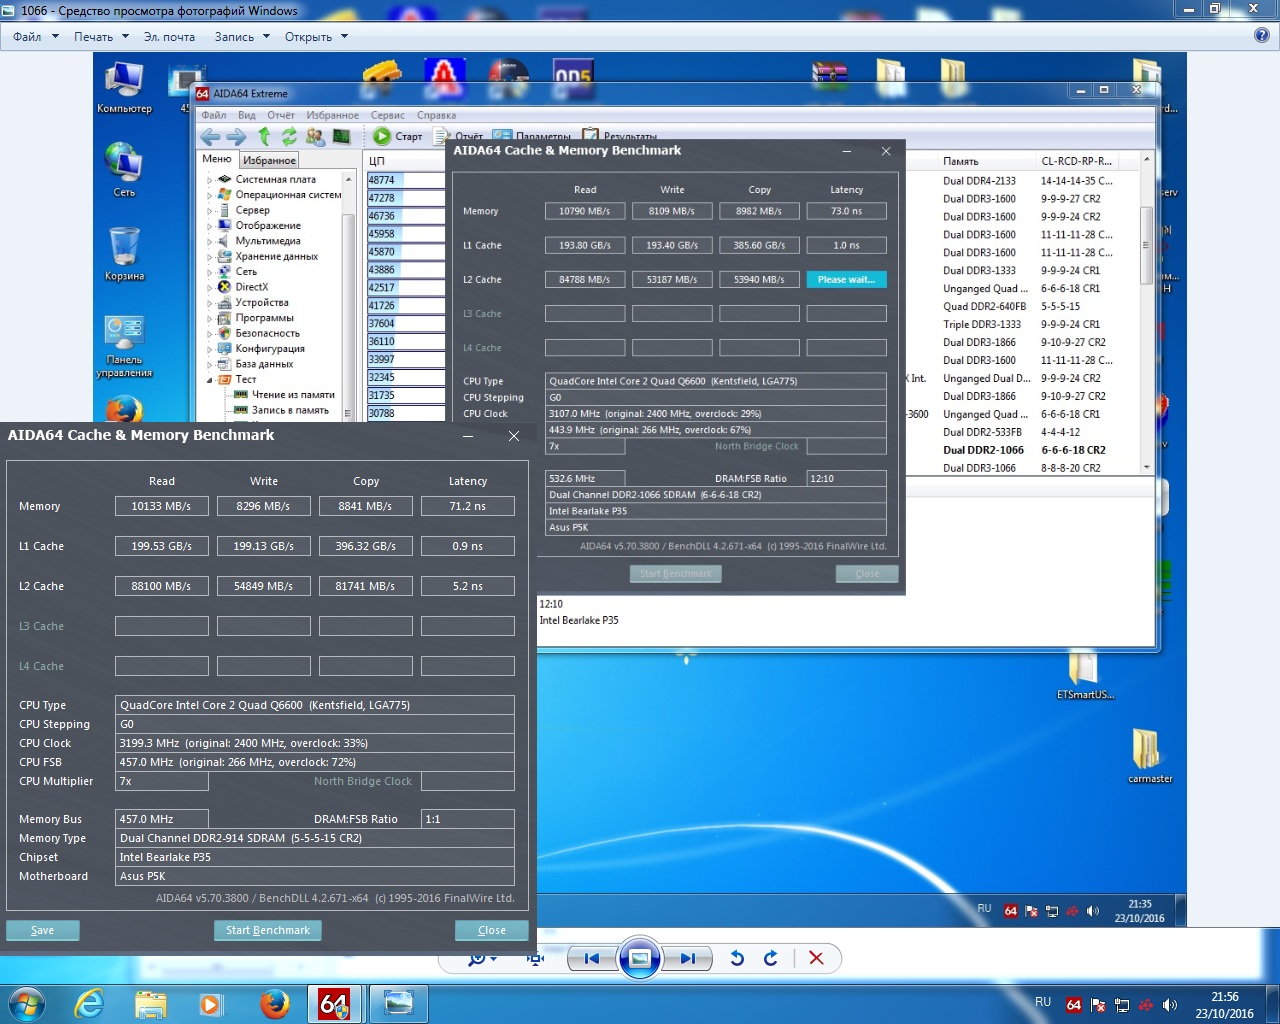Click the Панель управления desktop icon
1280x1024 pixels.
point(124,347)
